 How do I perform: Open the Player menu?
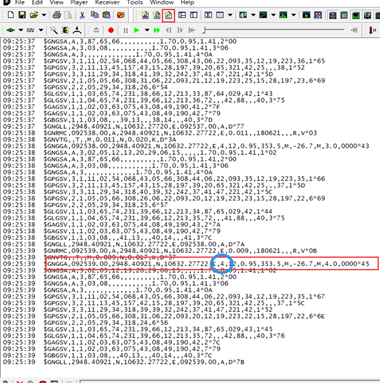click(x=79, y=2)
